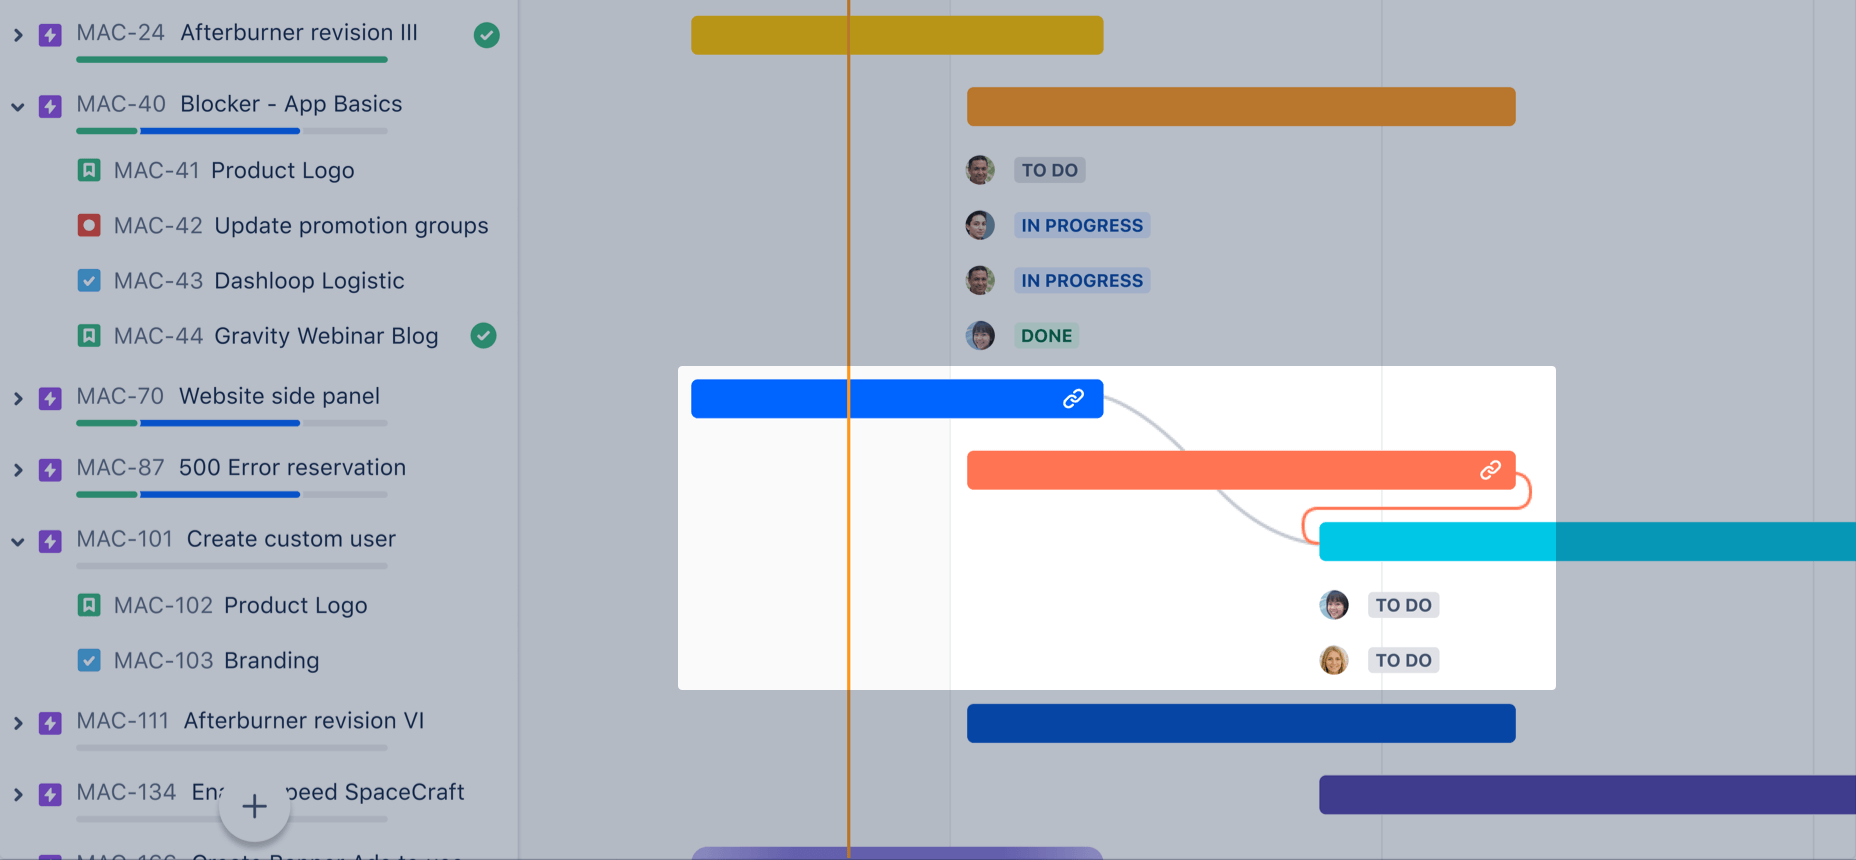Collapse the MAC-101 Create custom user epic
This screenshot has height=860, width=1856.
(18, 541)
